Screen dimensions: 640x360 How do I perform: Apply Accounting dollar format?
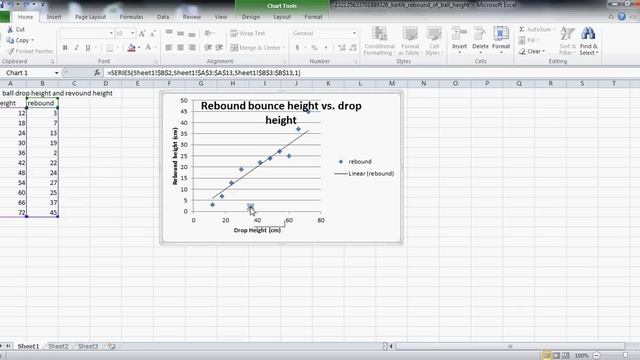tap(297, 48)
